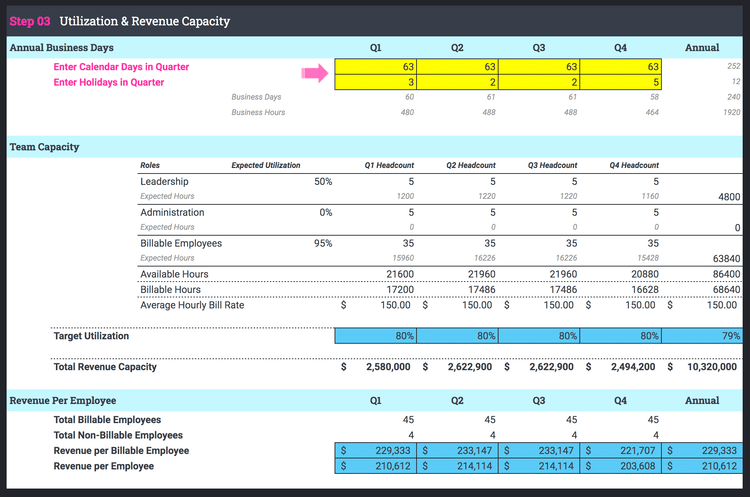Viewport: 750px width, 497px height.
Task: Select the Q4 holidays yellow cell showing 5
Action: click(620, 82)
